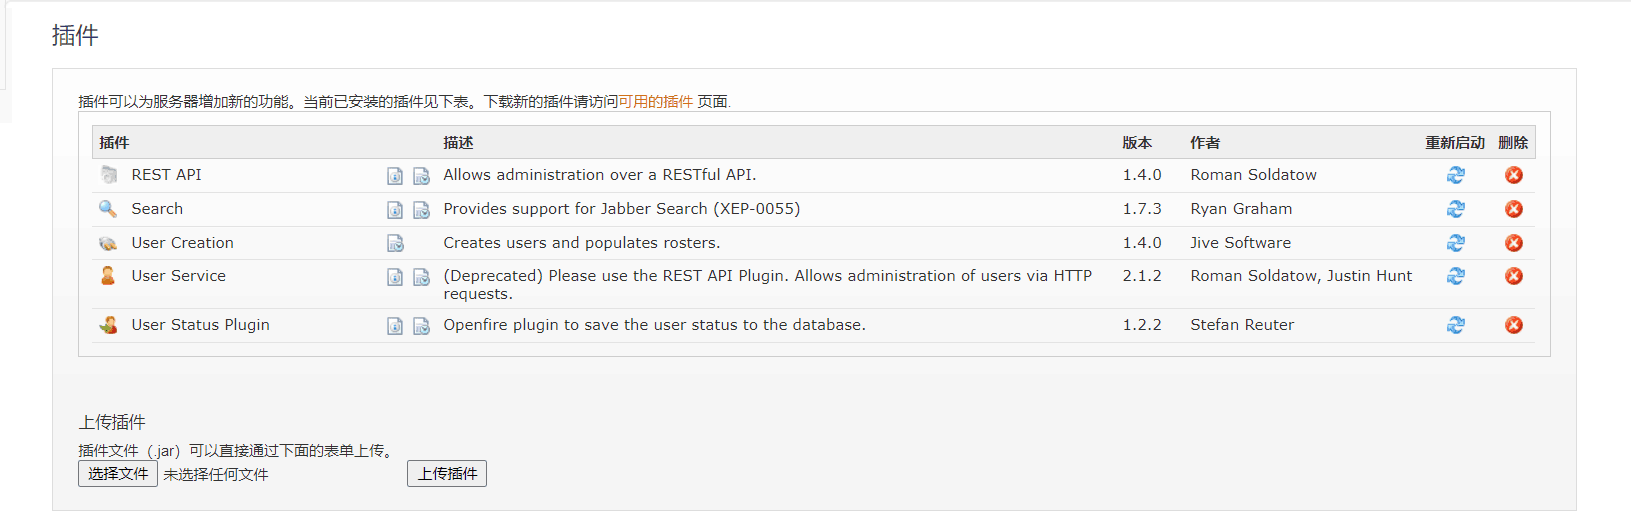This screenshot has width=1631, height=524.
Task: Delete the REST API plugin
Action: pos(1514,175)
